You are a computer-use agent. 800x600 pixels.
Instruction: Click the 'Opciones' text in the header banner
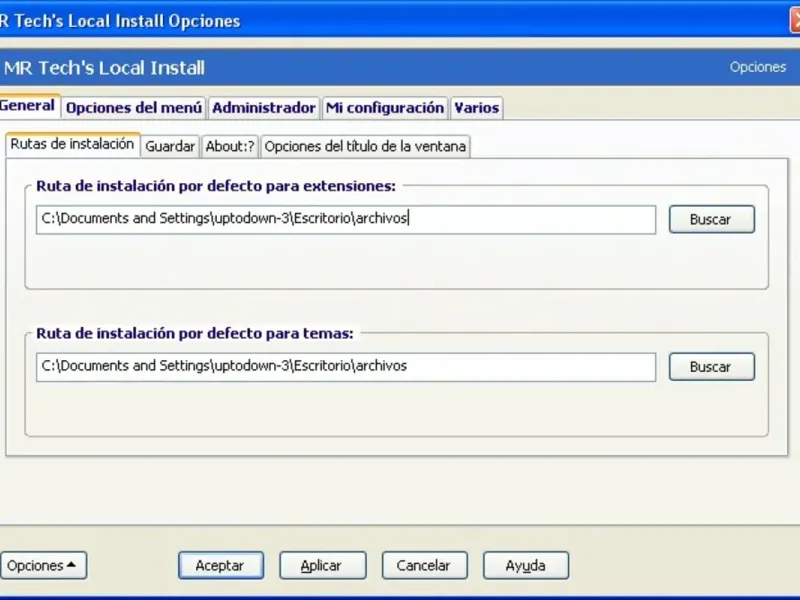758,67
